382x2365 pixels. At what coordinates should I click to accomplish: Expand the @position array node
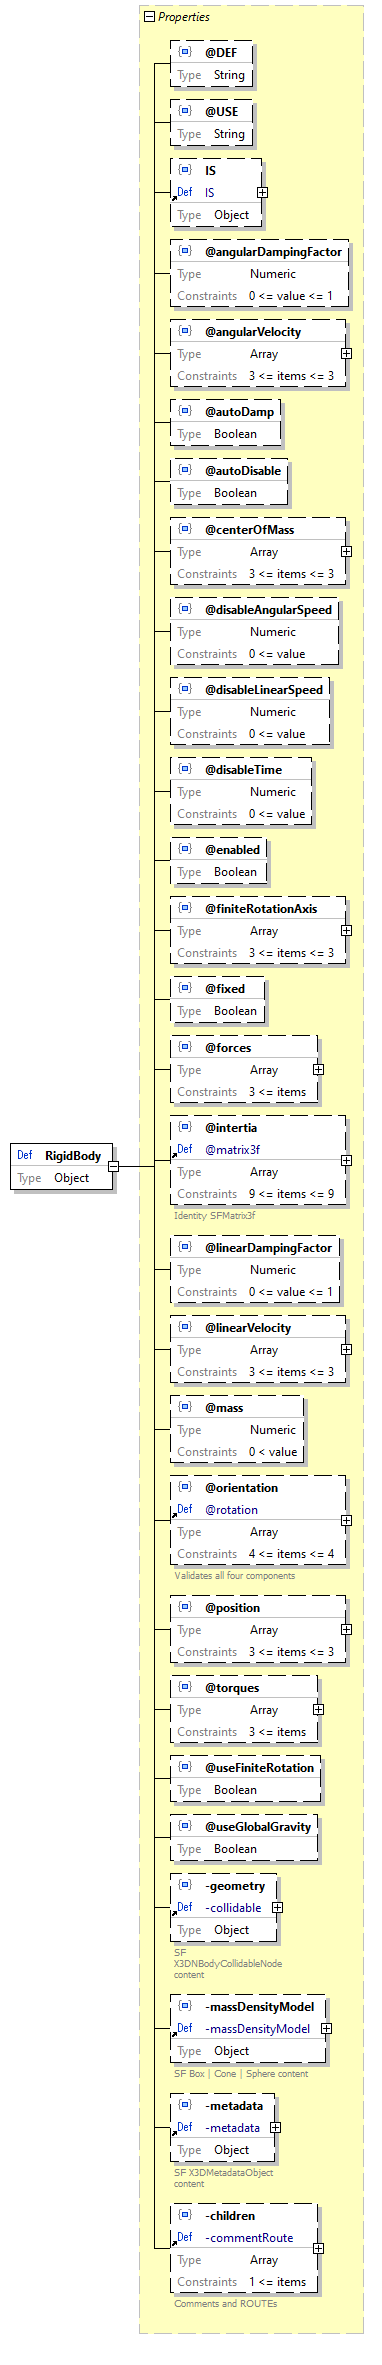(346, 1629)
